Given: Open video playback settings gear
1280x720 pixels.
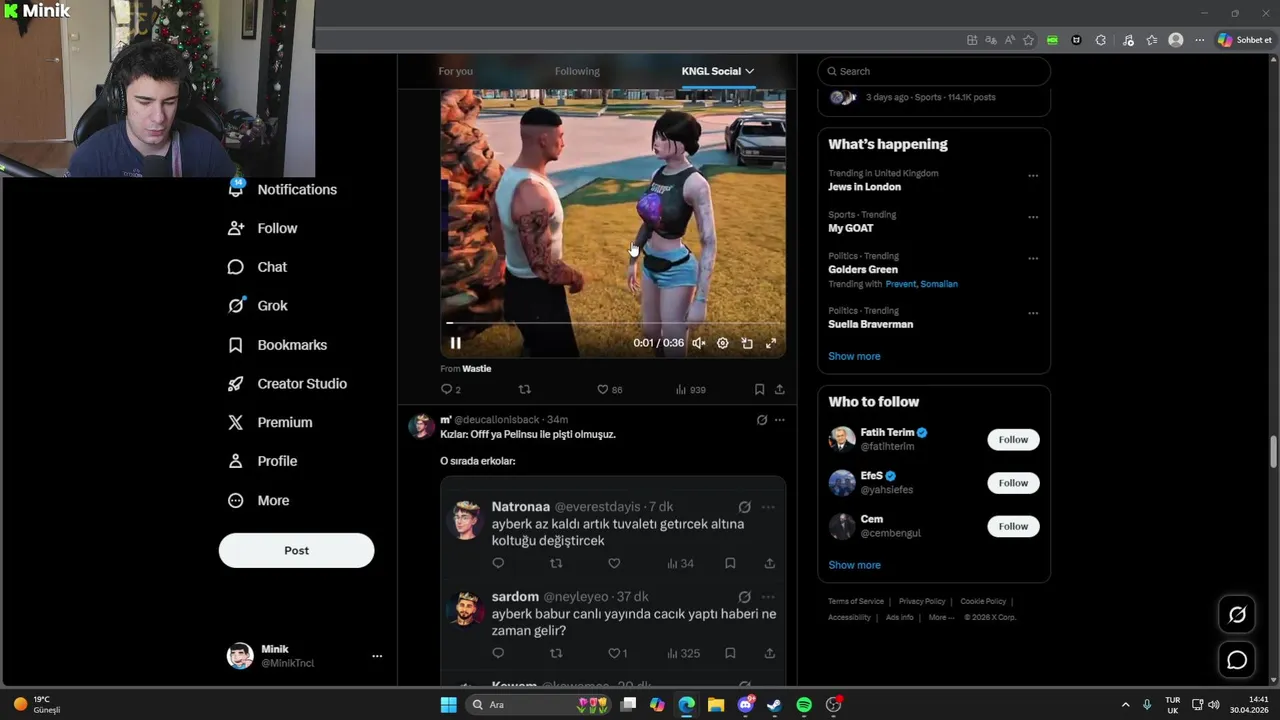Looking at the screenshot, I should [x=723, y=343].
